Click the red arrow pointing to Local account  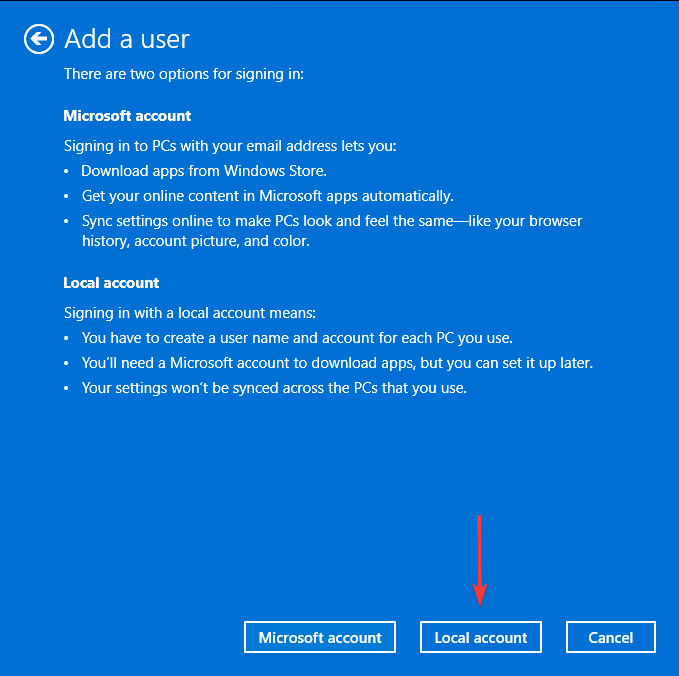[x=479, y=561]
